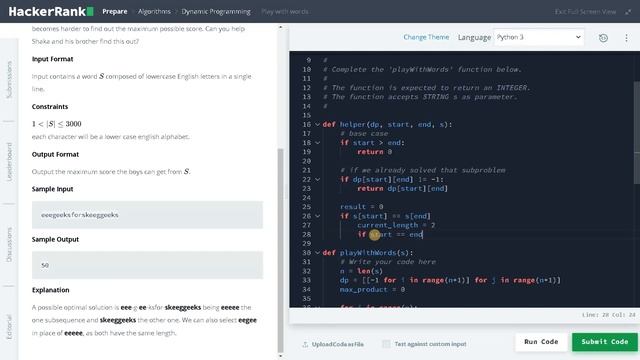Click the problem description scrollbar
Viewport: 640px width, 360px height.
(x=280, y=250)
